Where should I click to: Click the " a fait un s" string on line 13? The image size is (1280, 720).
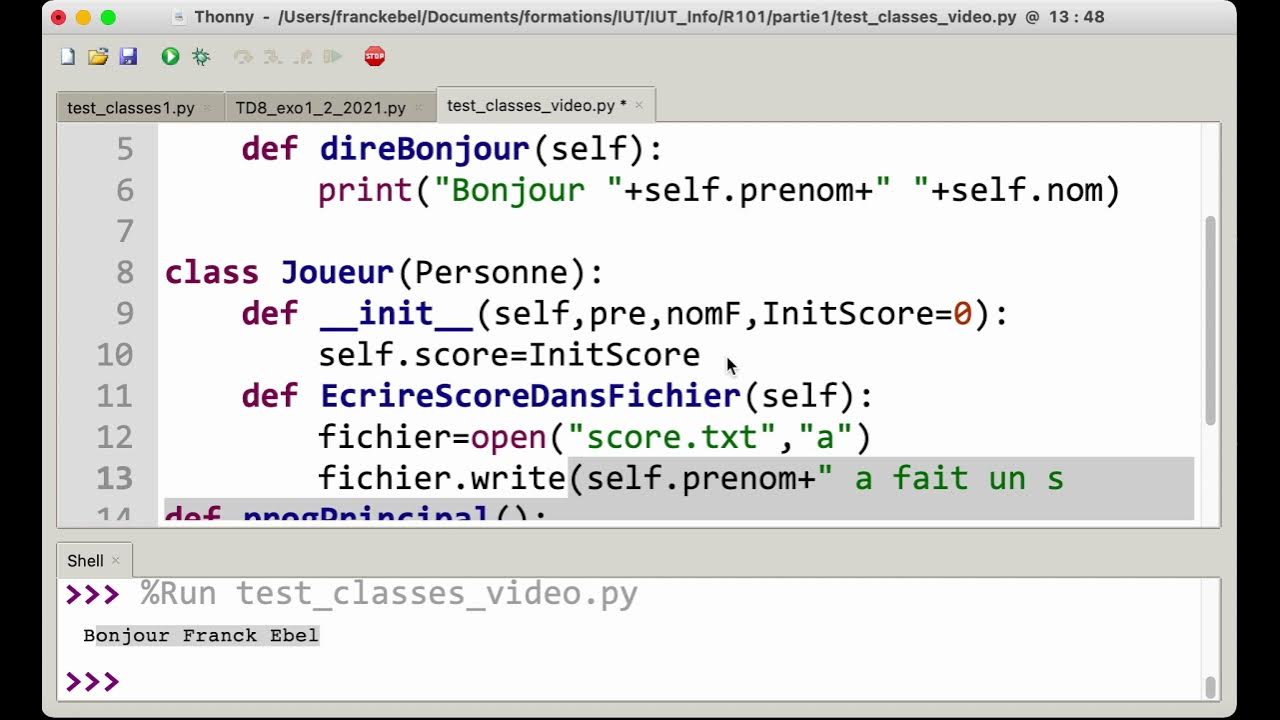point(941,478)
